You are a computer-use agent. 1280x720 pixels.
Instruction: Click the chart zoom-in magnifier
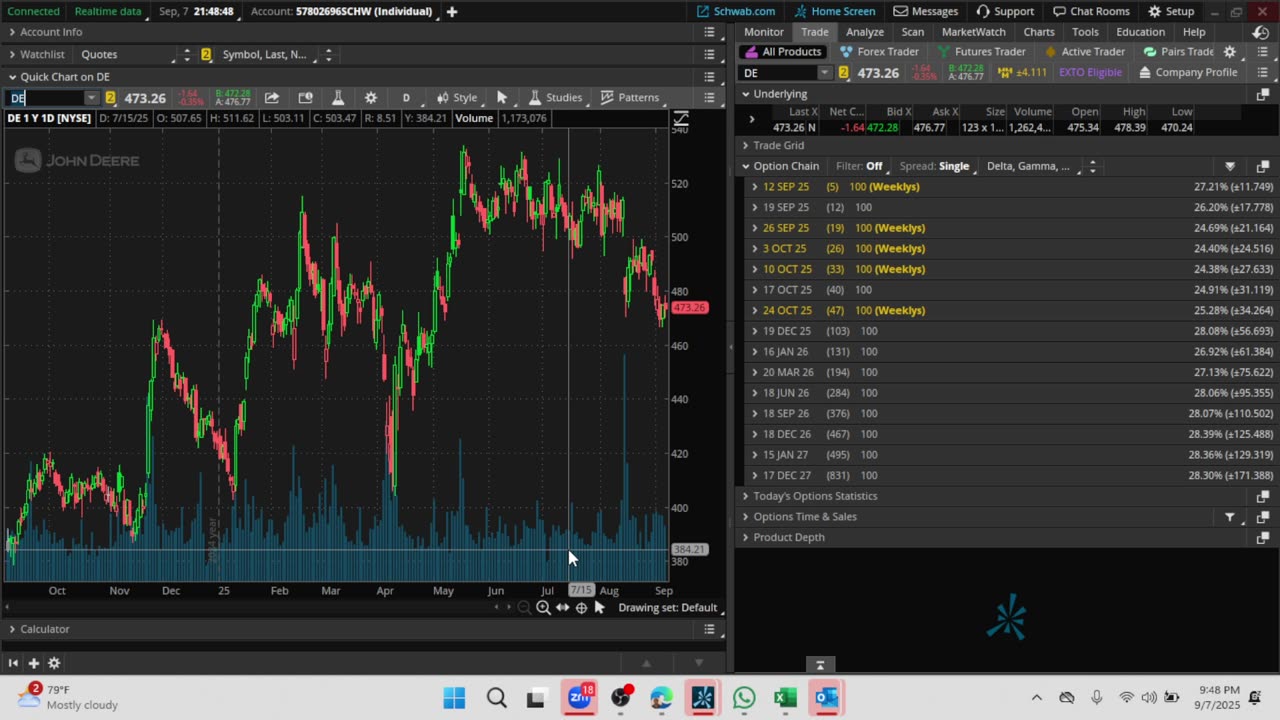click(543, 608)
